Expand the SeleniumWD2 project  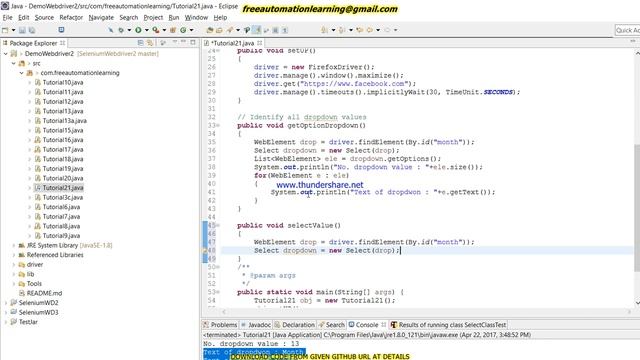click(6, 303)
